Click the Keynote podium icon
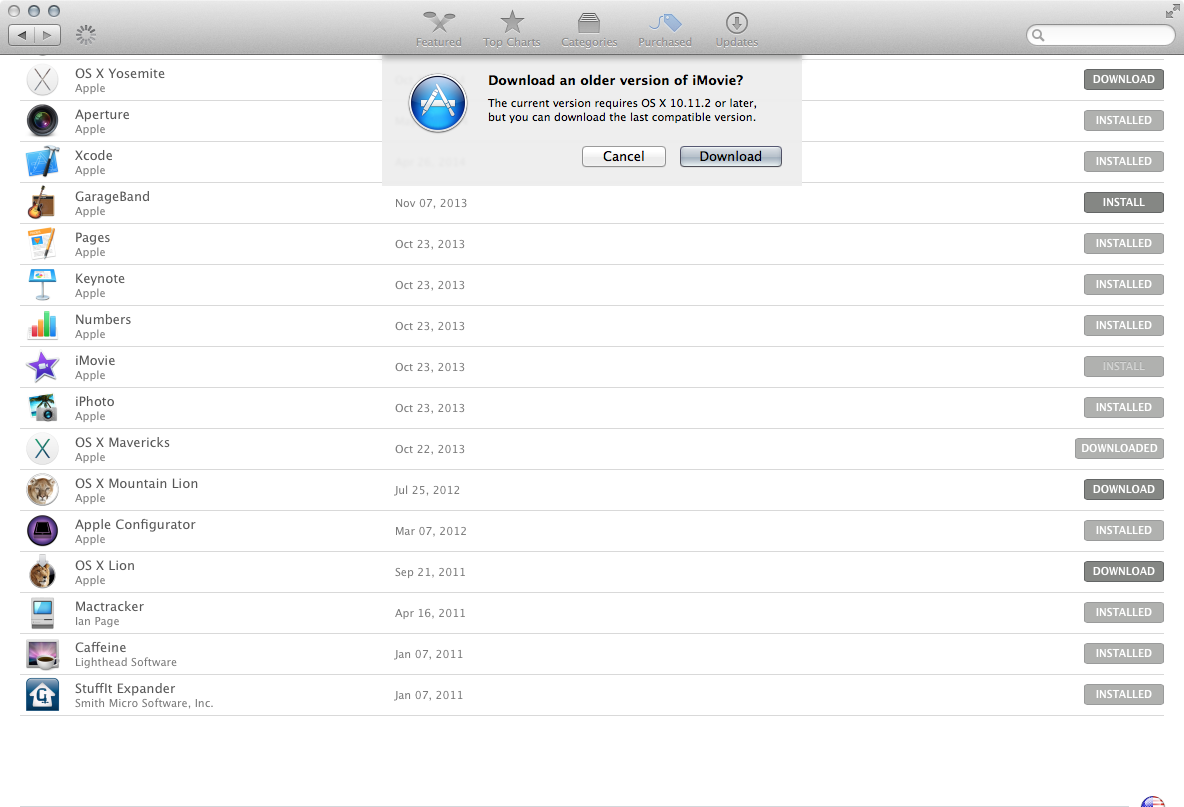 pyautogui.click(x=42, y=285)
